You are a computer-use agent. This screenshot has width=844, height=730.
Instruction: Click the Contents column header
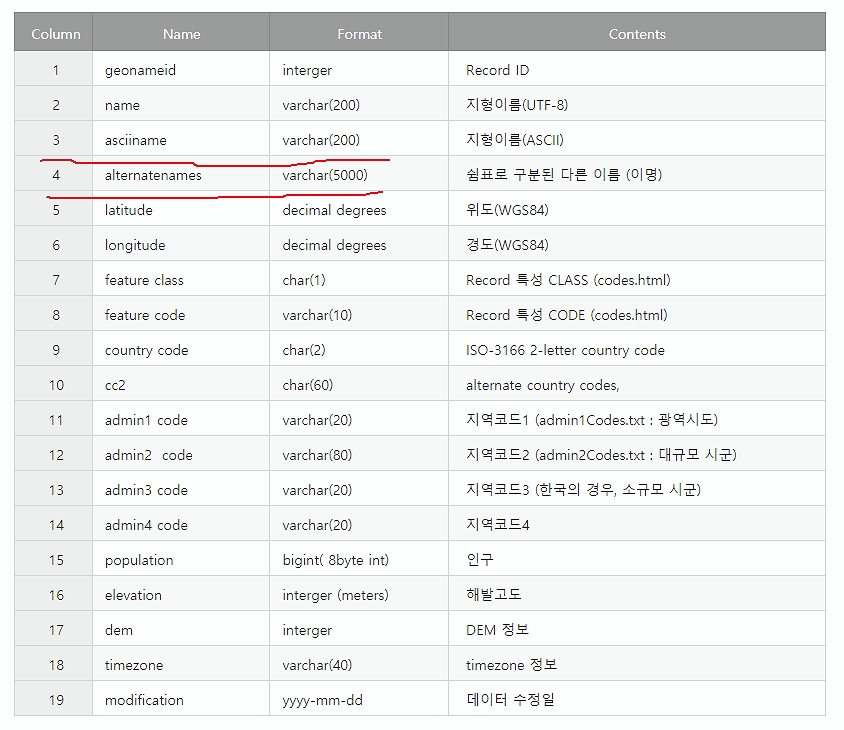coord(636,34)
